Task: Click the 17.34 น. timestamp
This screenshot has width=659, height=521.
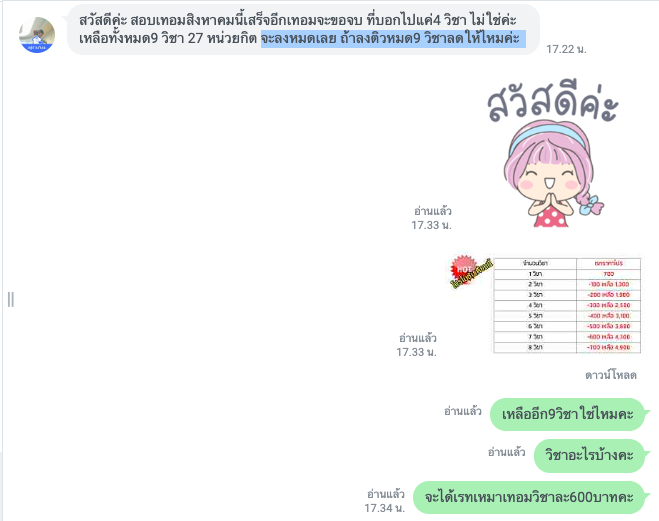Action: pos(384,508)
